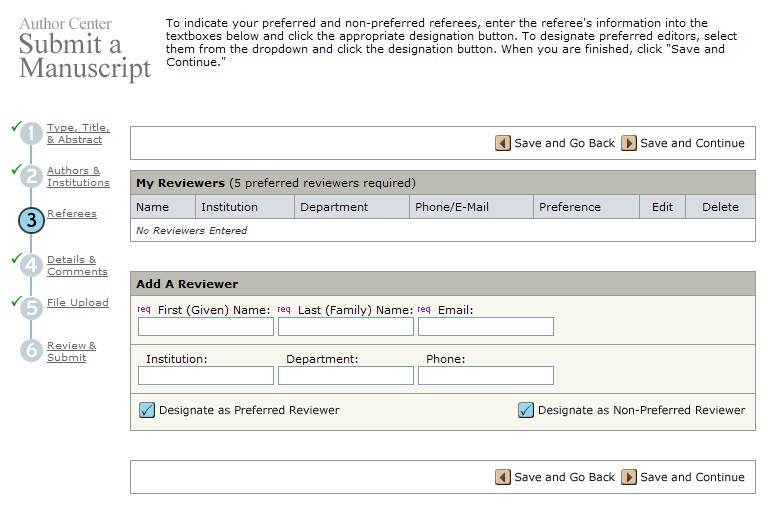The height and width of the screenshot is (511, 771).
Task: Click top Save and Go Back arrow icon
Action: pyautogui.click(x=503, y=143)
